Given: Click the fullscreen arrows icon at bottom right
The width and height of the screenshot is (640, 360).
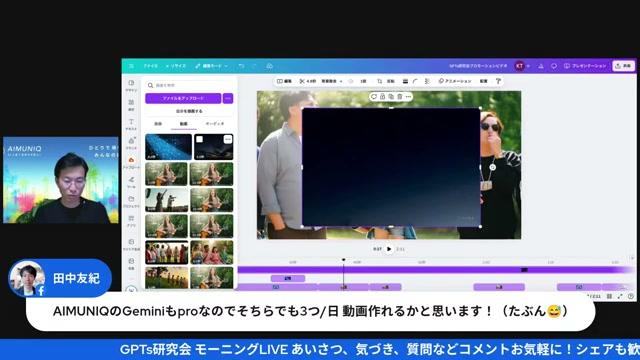Looking at the screenshot, I should (620, 296).
